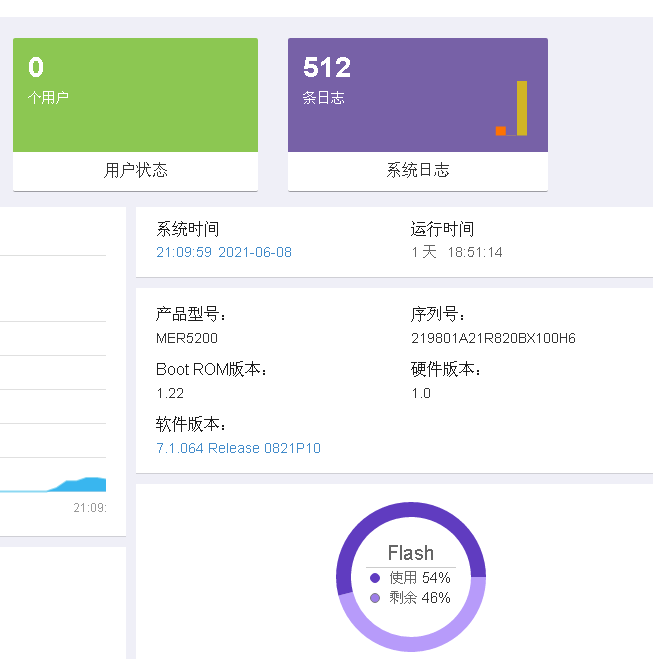Click the bar chart icon on log card

(x=512, y=109)
